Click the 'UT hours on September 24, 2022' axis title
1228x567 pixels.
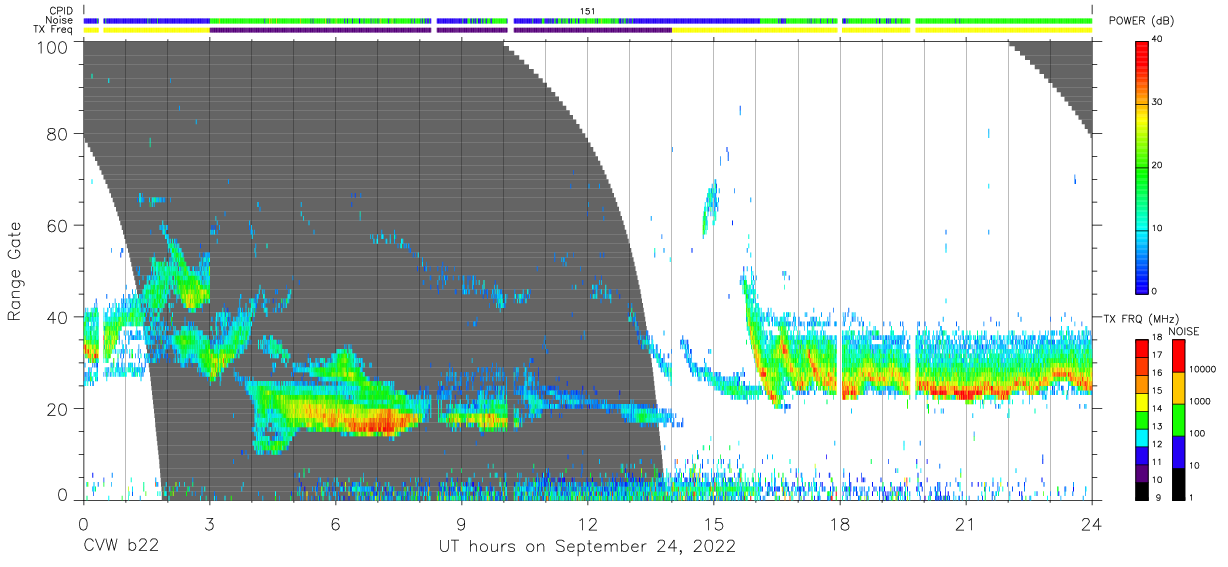[x=587, y=547]
